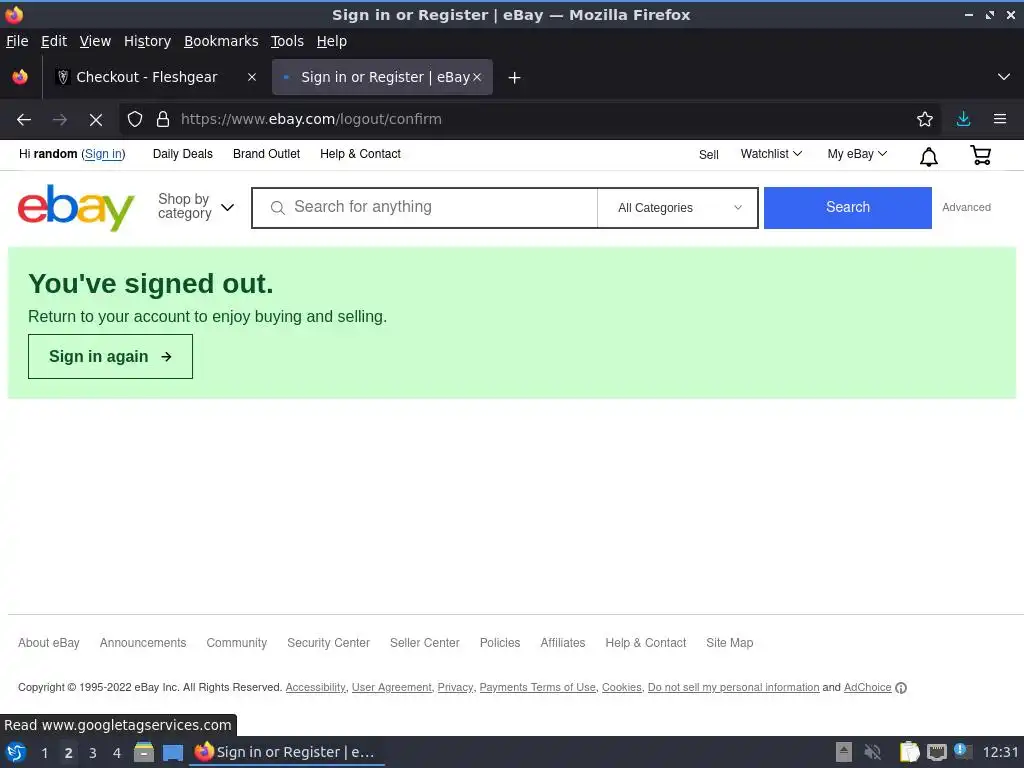Image resolution: width=1024 pixels, height=768 pixels.
Task: Open the Cookies footer link
Action: 622,688
